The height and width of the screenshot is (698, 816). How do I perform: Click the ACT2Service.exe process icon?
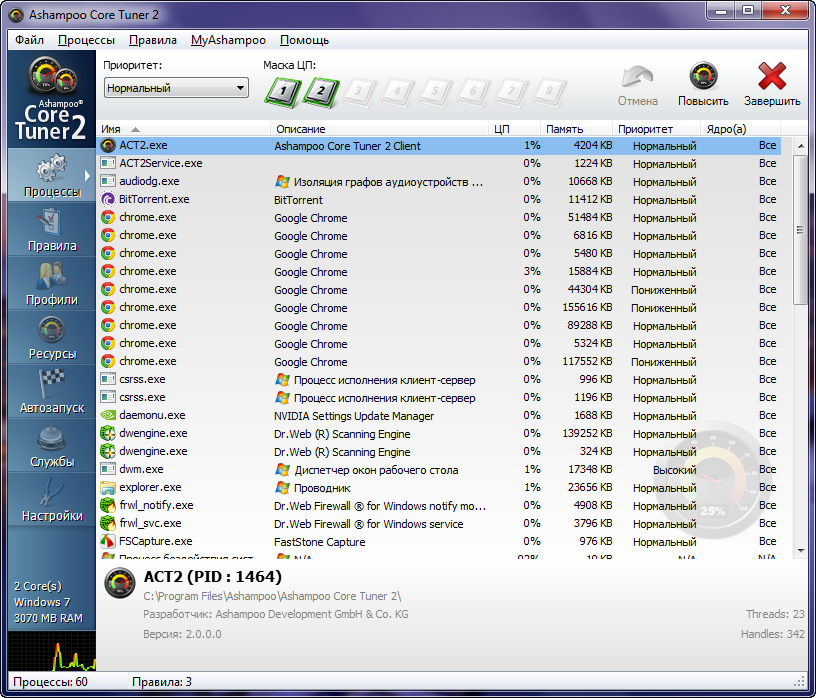[x=108, y=163]
